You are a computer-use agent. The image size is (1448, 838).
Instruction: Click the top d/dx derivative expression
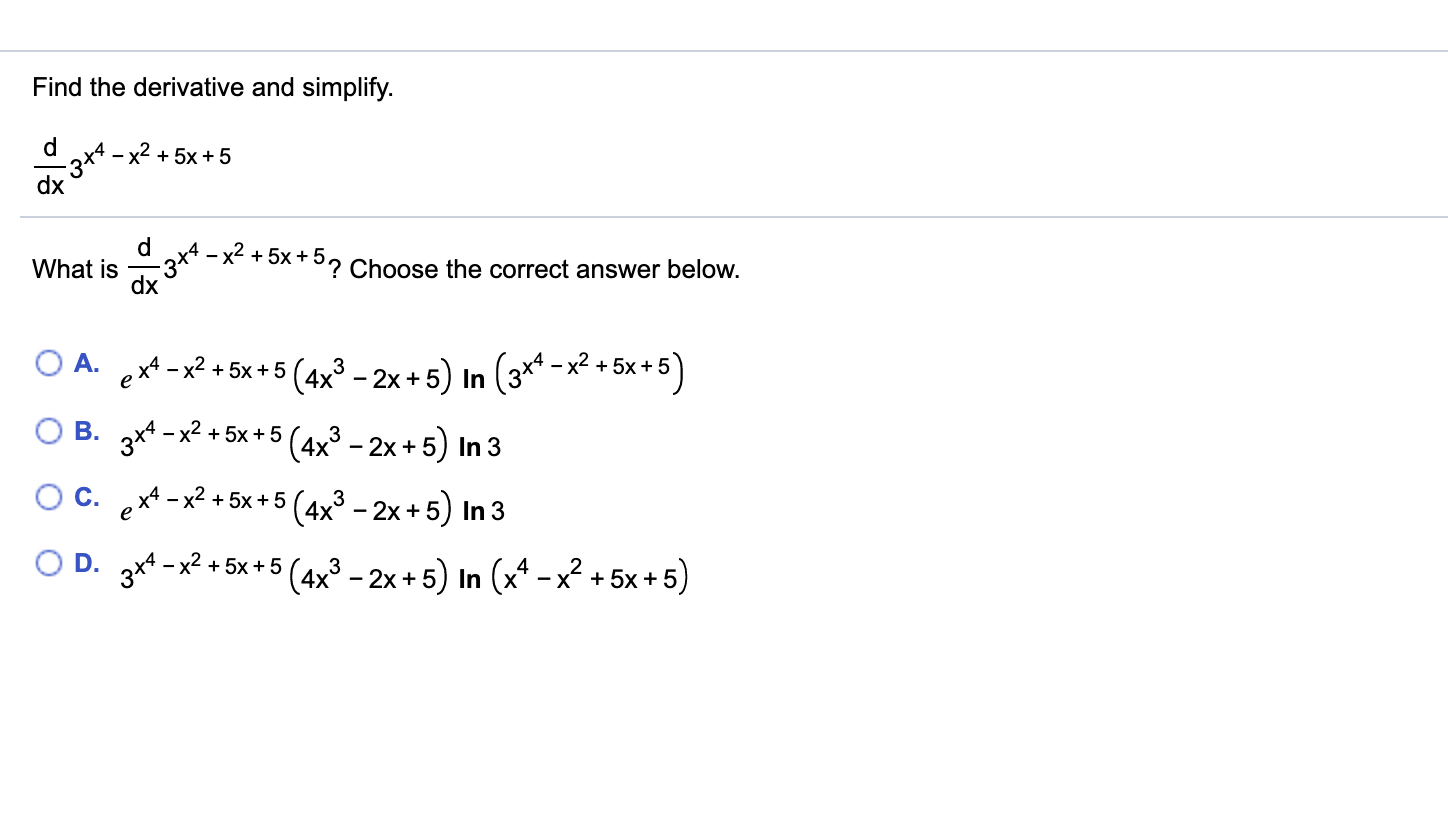pos(133,163)
